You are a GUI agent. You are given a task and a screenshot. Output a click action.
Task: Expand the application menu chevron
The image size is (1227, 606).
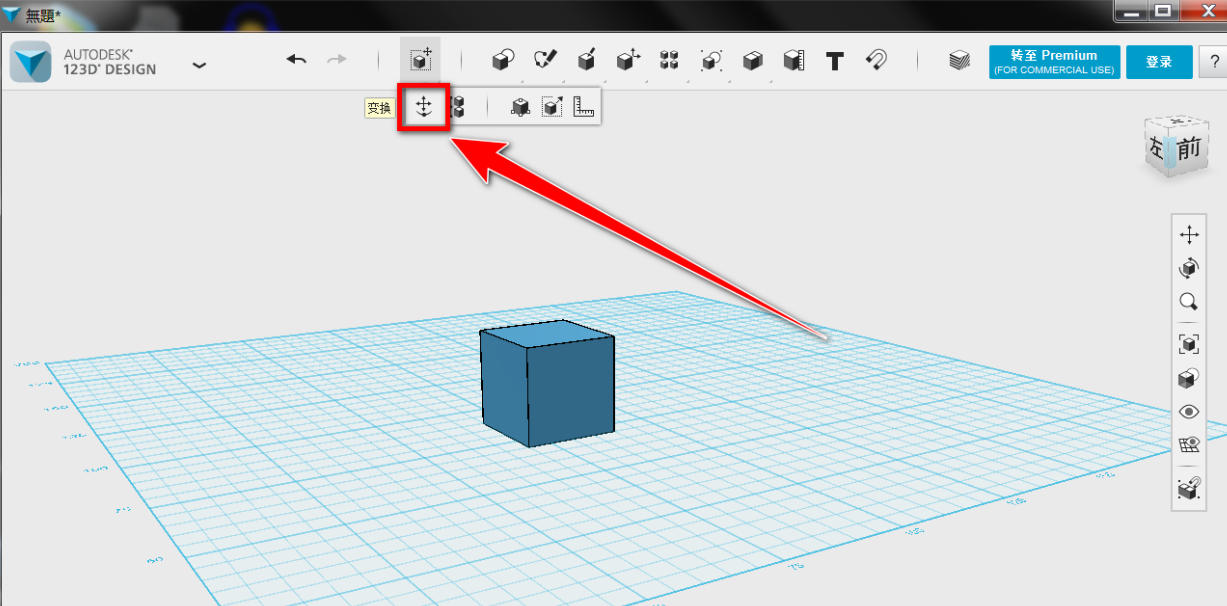[x=199, y=65]
